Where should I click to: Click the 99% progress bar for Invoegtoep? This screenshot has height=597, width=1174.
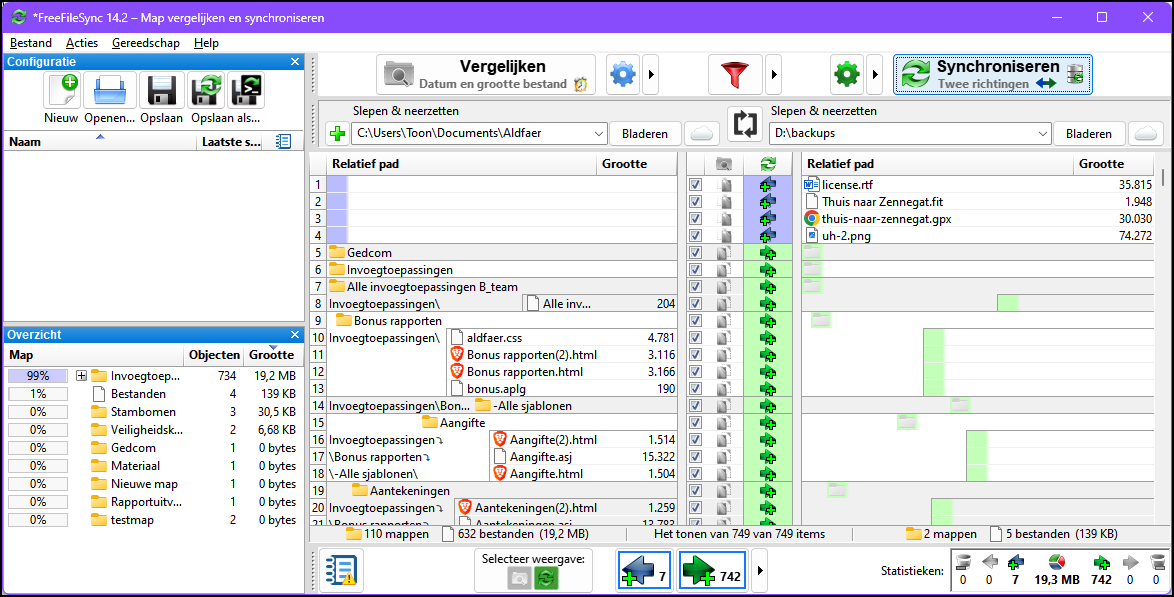[x=37, y=375]
